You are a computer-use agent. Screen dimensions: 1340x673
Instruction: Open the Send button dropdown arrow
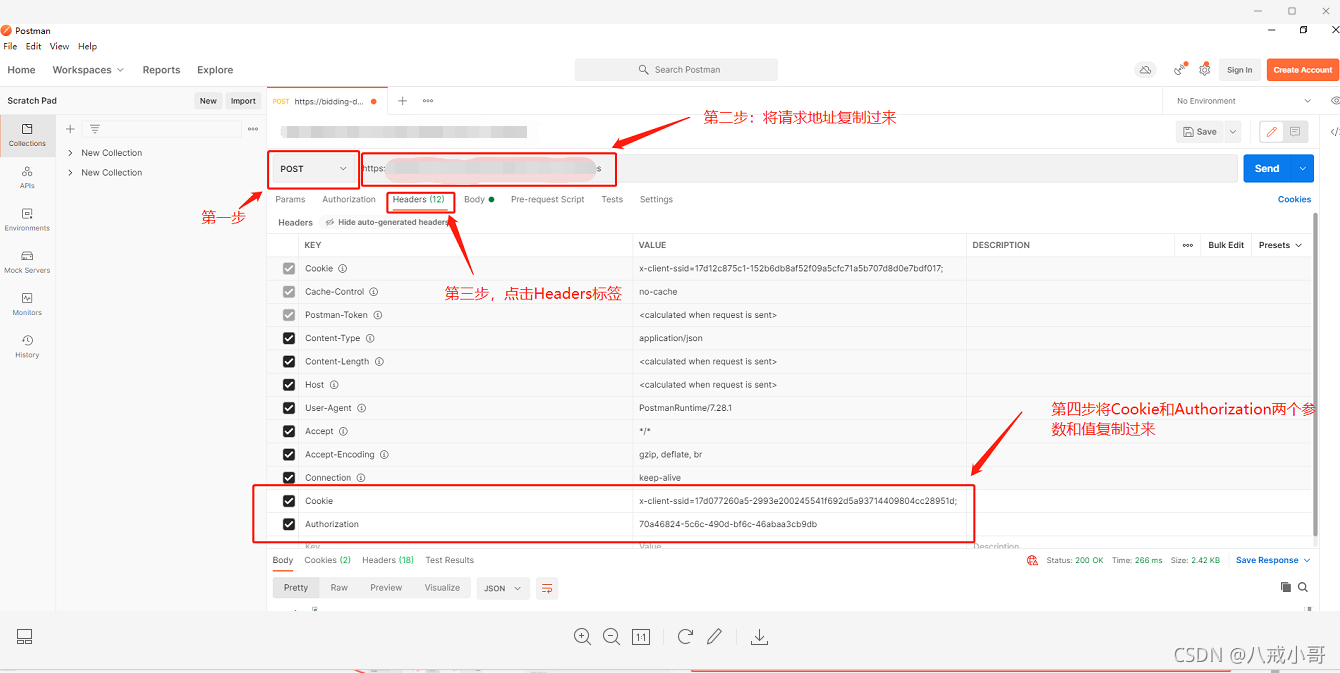[1303, 169]
